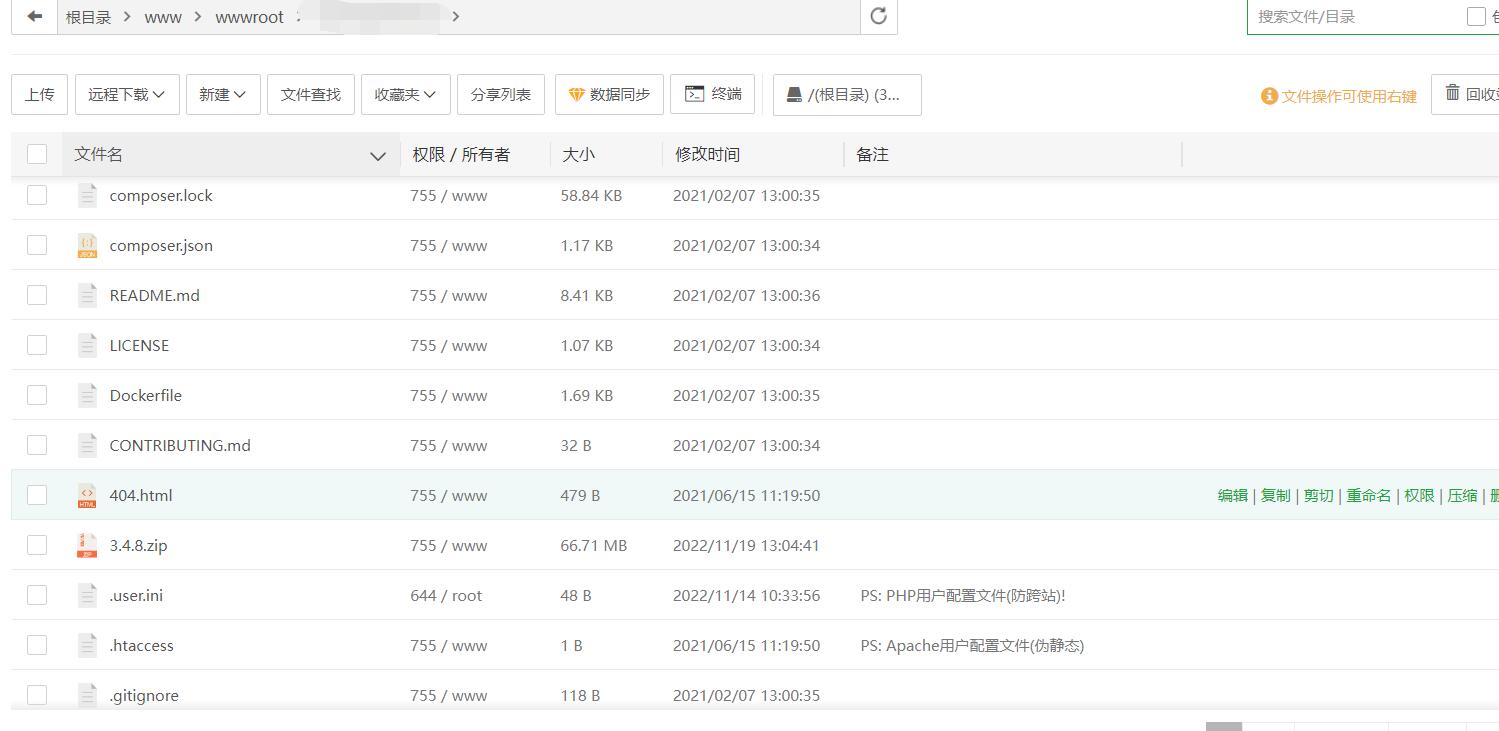Image resolution: width=1499 pixels, height=731 pixels.
Task: Click the .htaccess file icon
Action: [87, 645]
